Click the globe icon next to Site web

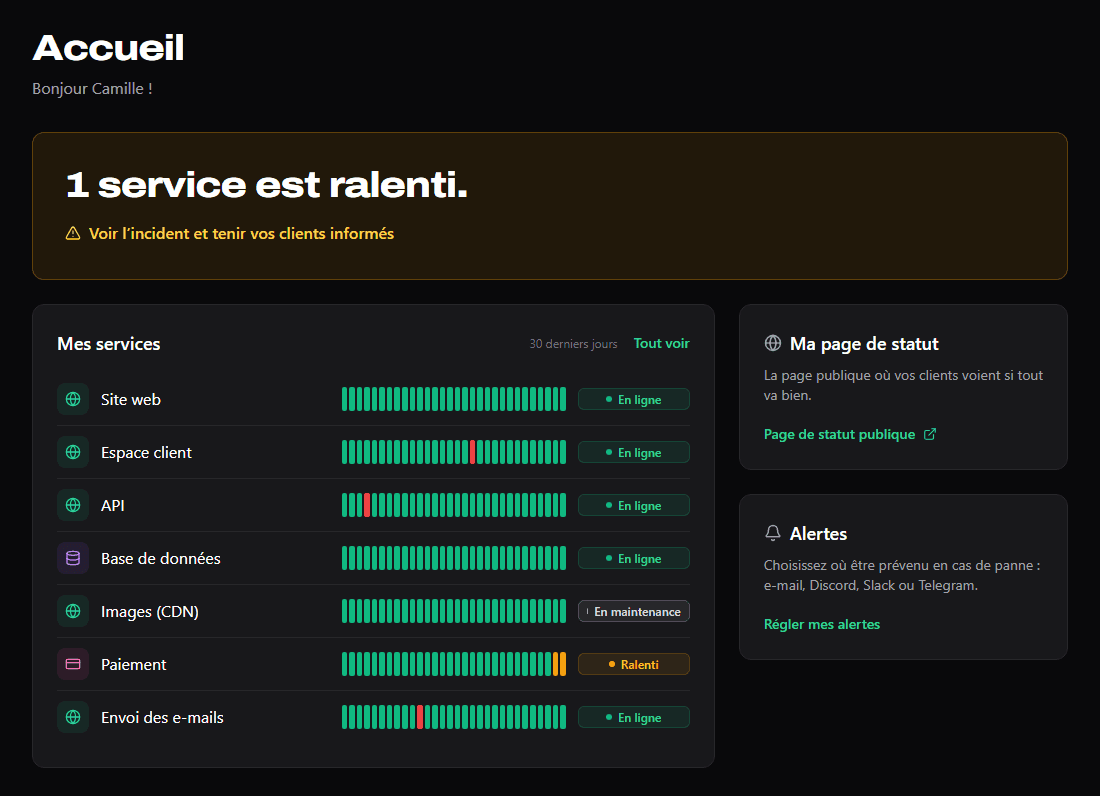click(x=73, y=399)
